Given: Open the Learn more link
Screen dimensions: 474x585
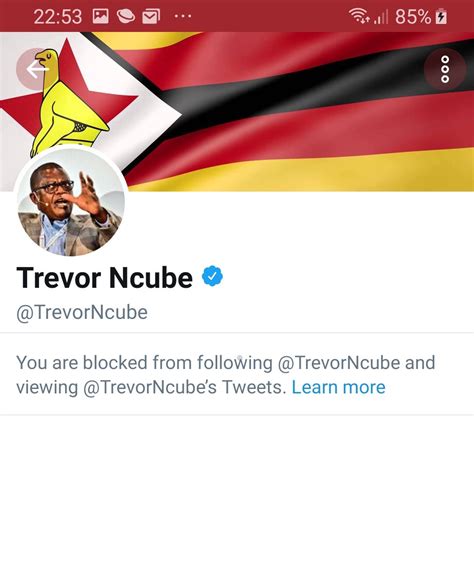Looking at the screenshot, I should 338,387.
